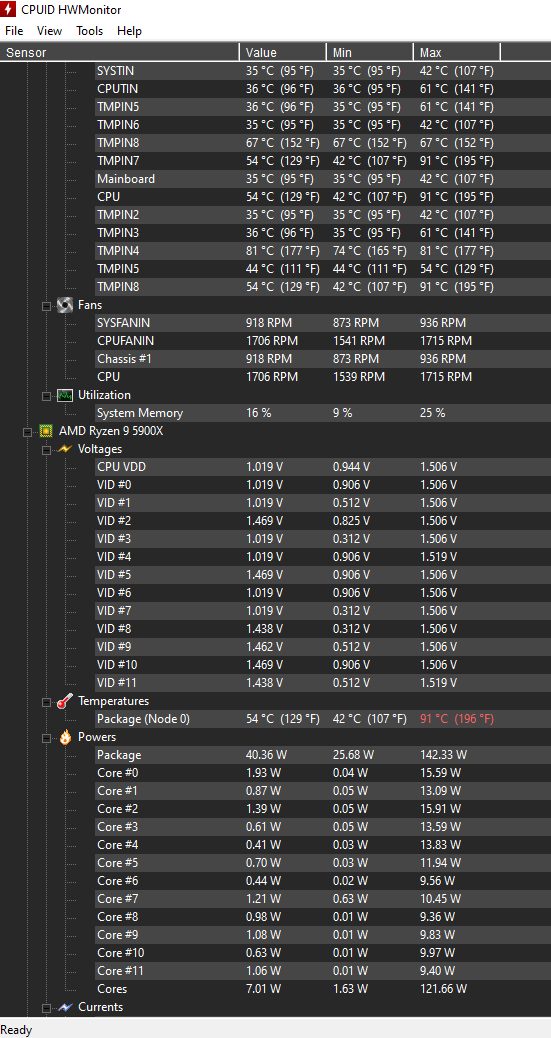Click the flame icon beside Powers
The width and height of the screenshot is (551, 1038).
[64, 737]
